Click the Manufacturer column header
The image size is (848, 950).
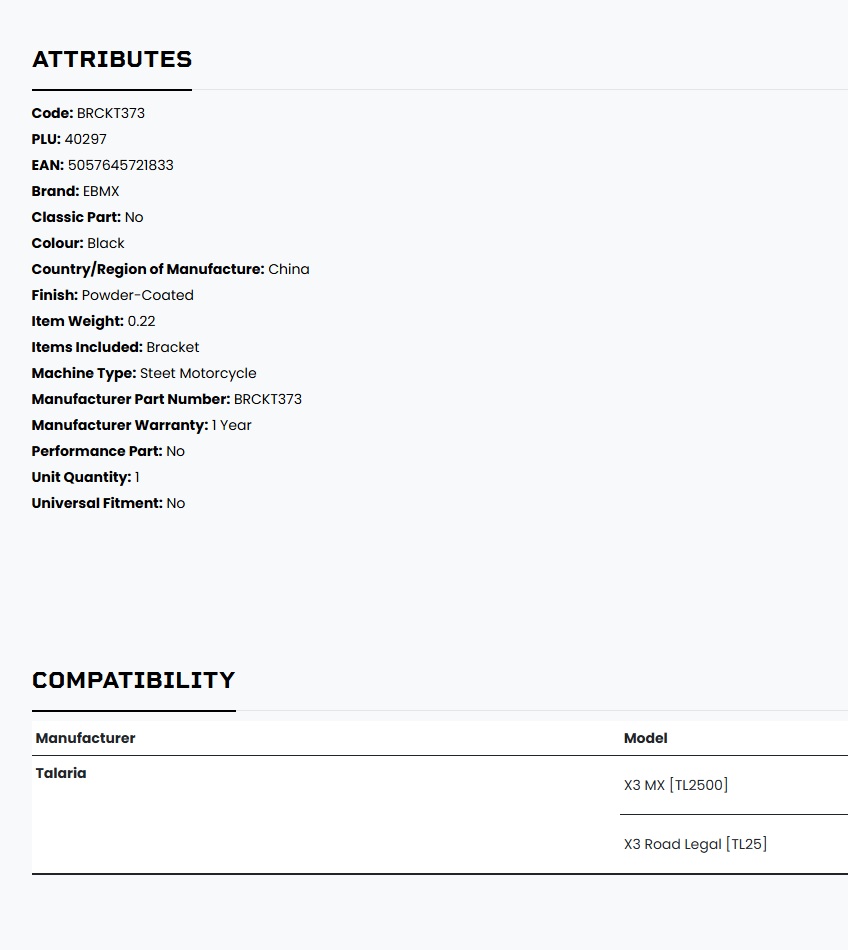(x=85, y=738)
